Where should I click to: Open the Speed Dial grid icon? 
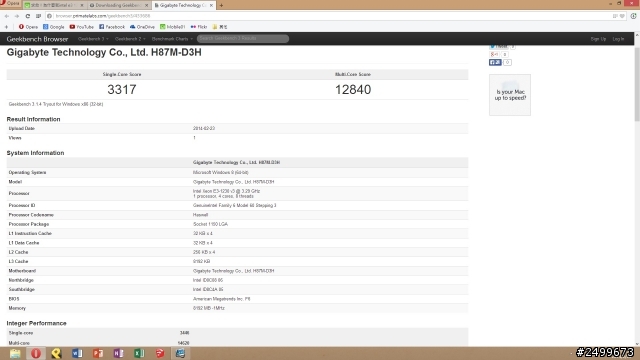pos(38,16)
